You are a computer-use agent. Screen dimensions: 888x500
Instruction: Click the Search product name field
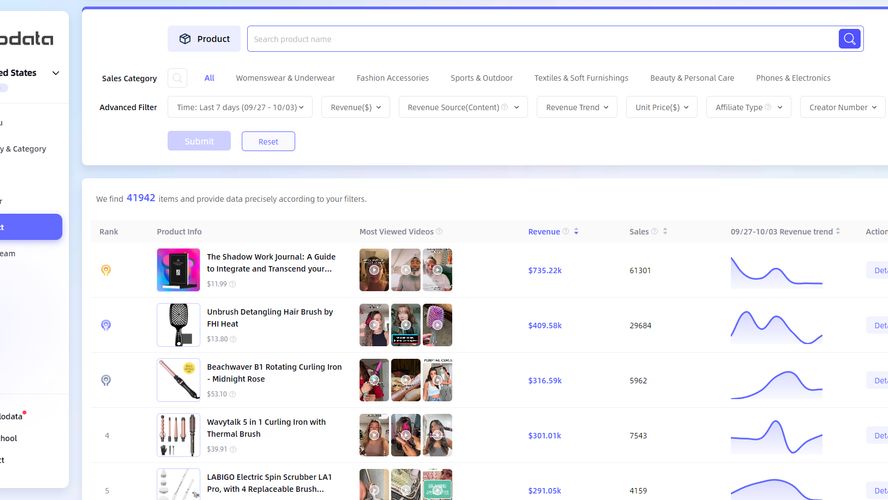pos(540,39)
